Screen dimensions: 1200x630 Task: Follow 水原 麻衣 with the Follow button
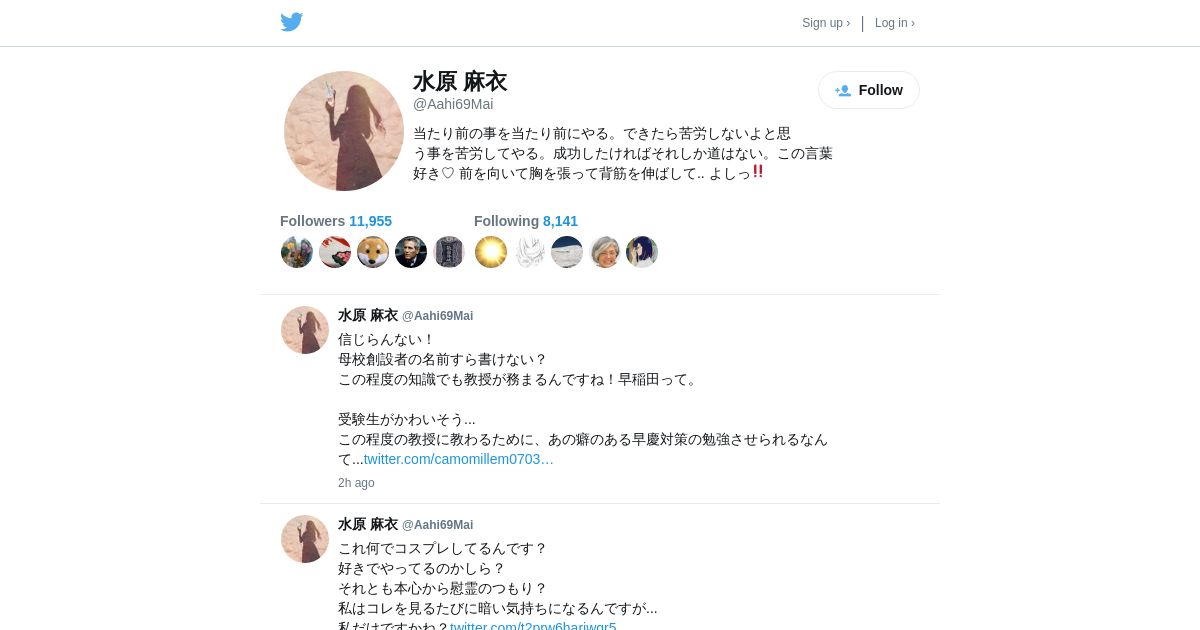[x=869, y=90]
